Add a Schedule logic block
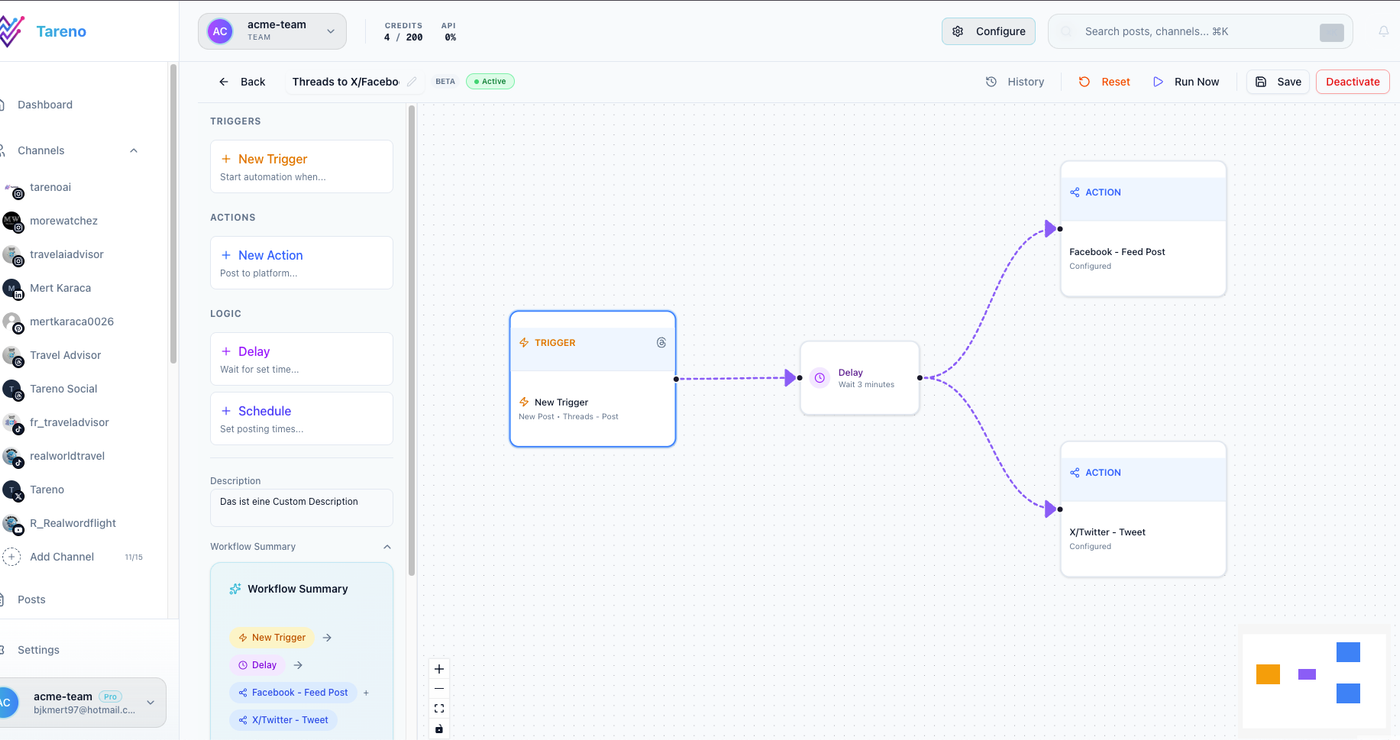Image resolution: width=1400 pixels, height=740 pixels. 301,418
